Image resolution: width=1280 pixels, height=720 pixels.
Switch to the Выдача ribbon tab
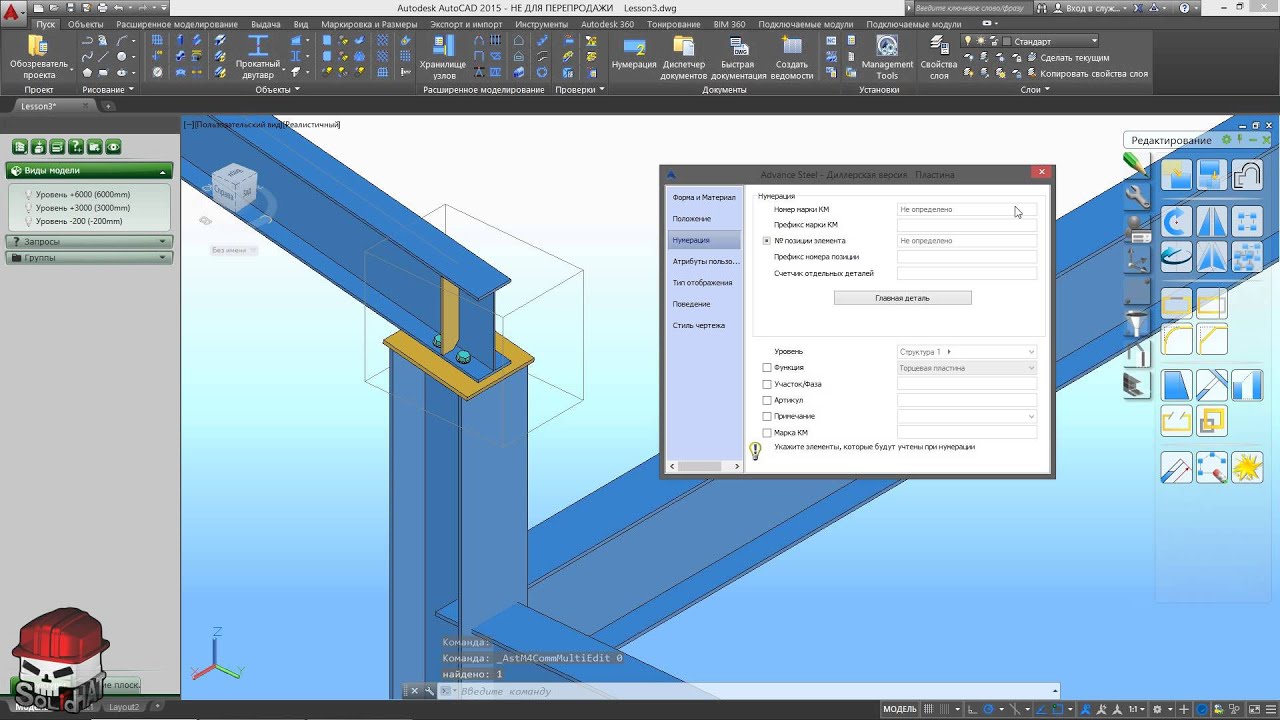pos(266,24)
